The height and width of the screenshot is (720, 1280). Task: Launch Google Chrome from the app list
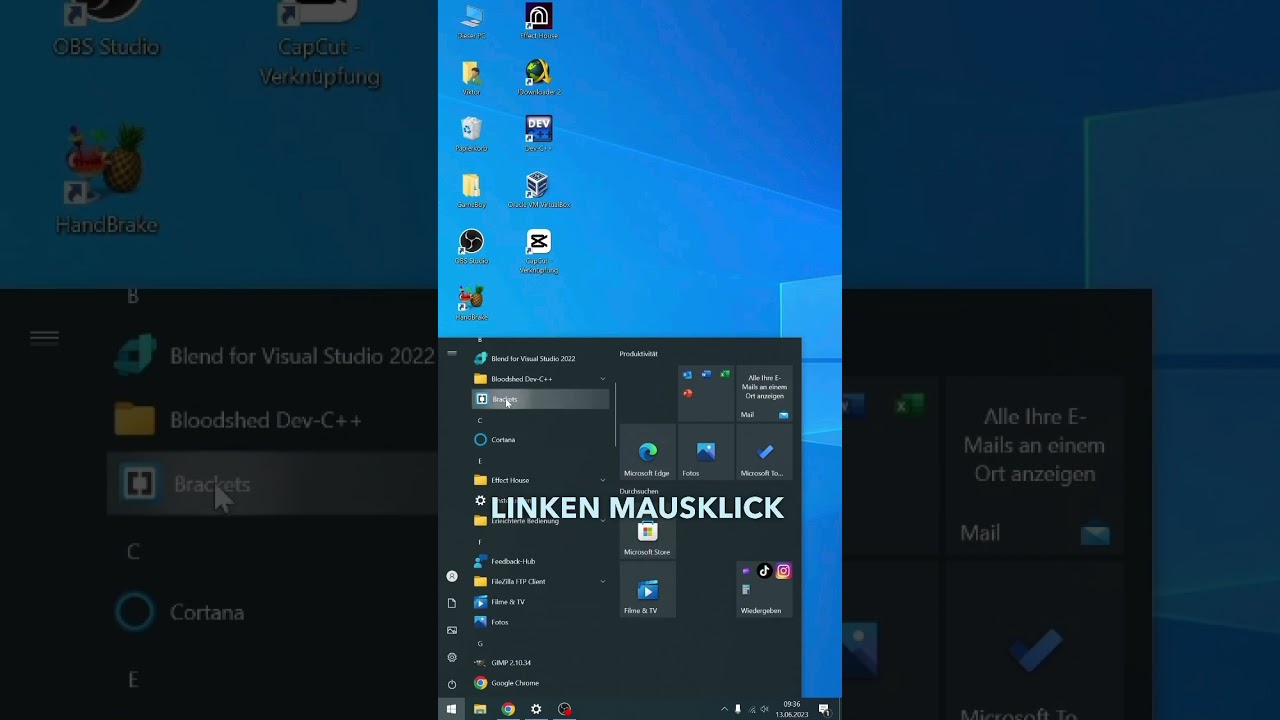coord(540,683)
